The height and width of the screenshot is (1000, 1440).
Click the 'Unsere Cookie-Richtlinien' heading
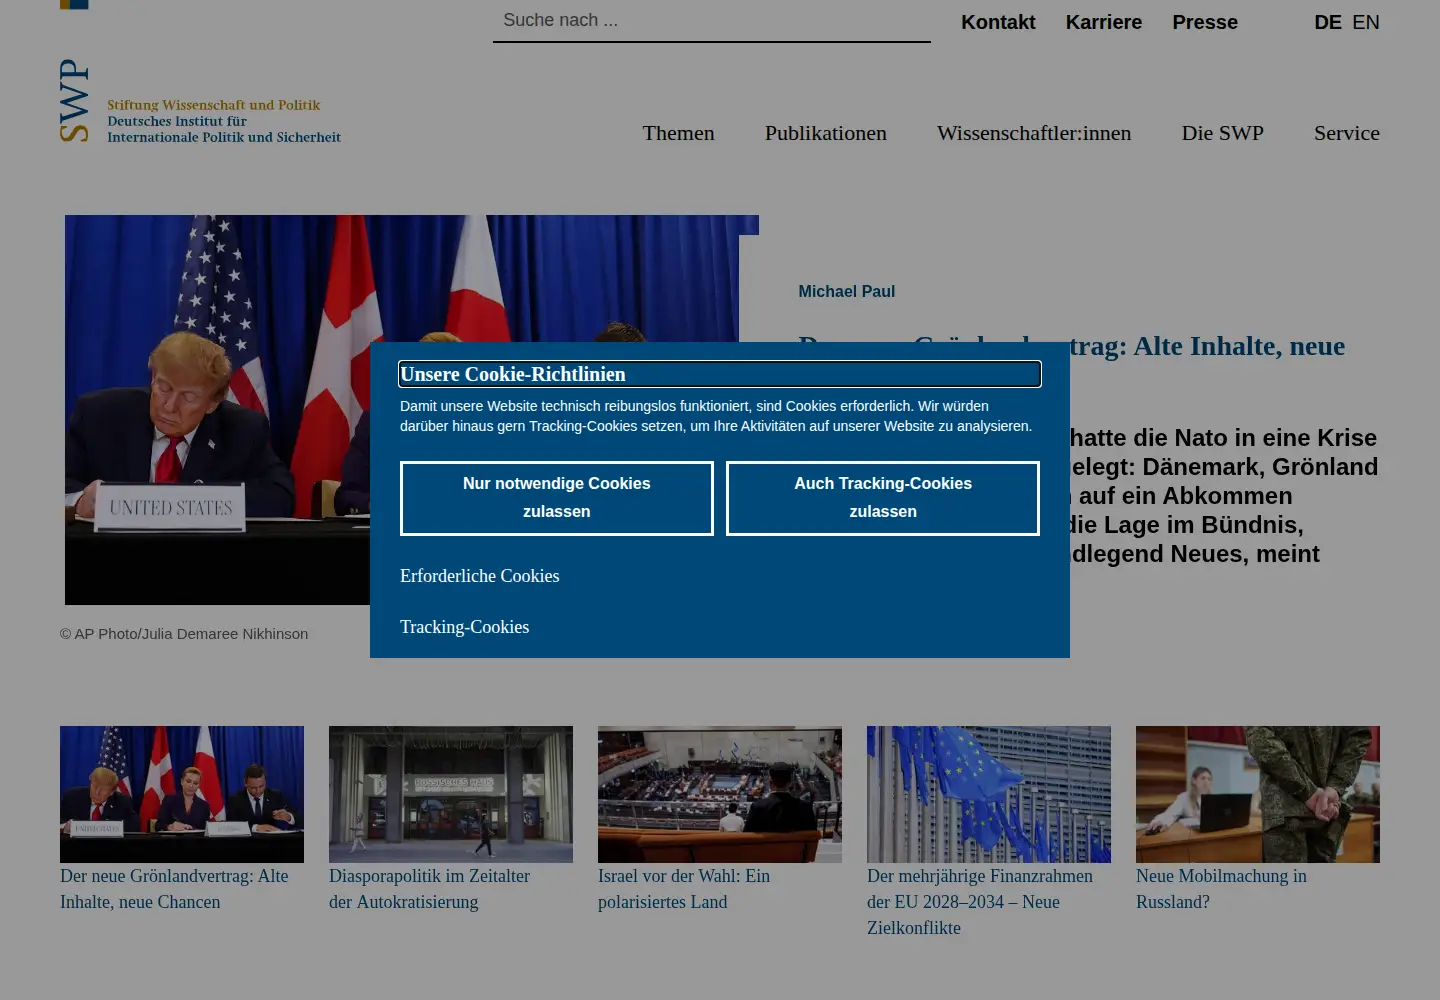tap(720, 374)
